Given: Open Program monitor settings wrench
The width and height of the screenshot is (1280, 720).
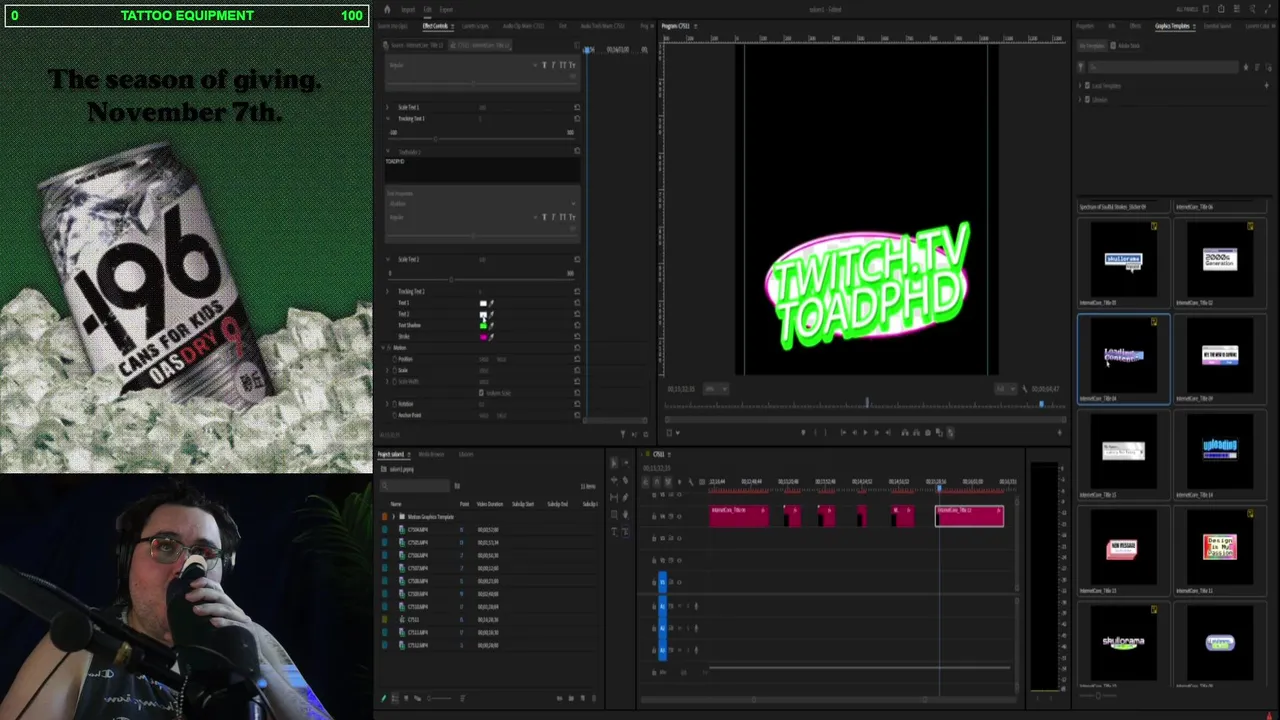Looking at the screenshot, I should (x=1024, y=389).
